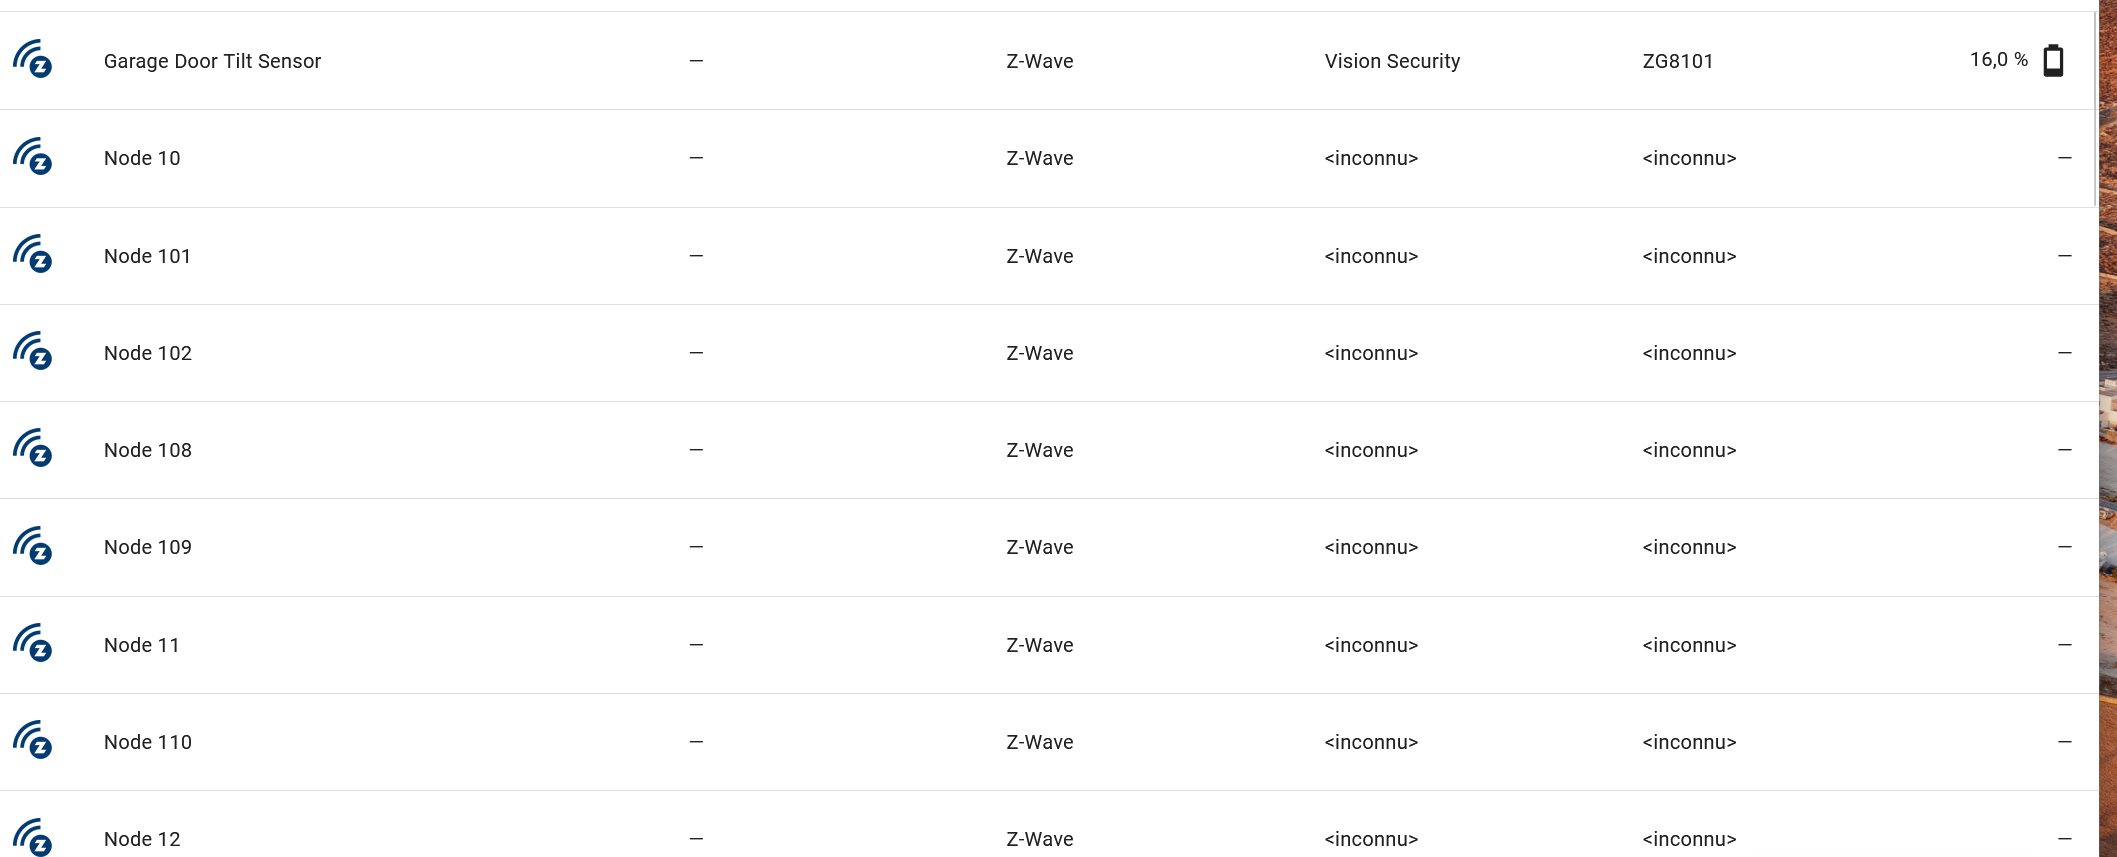2117x857 pixels.
Task: Click the vertical scrollbar on the right
Action: tap(2095, 110)
